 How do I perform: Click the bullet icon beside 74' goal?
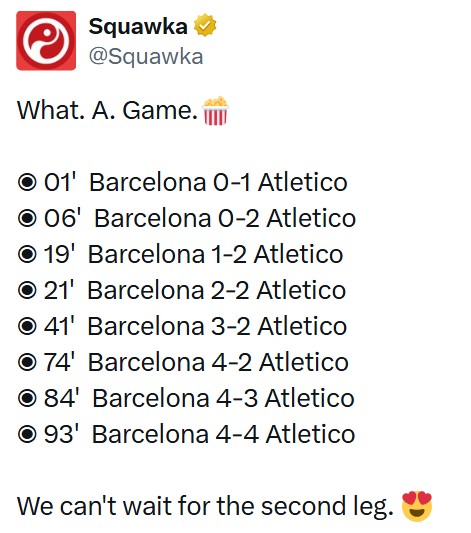coord(27,362)
